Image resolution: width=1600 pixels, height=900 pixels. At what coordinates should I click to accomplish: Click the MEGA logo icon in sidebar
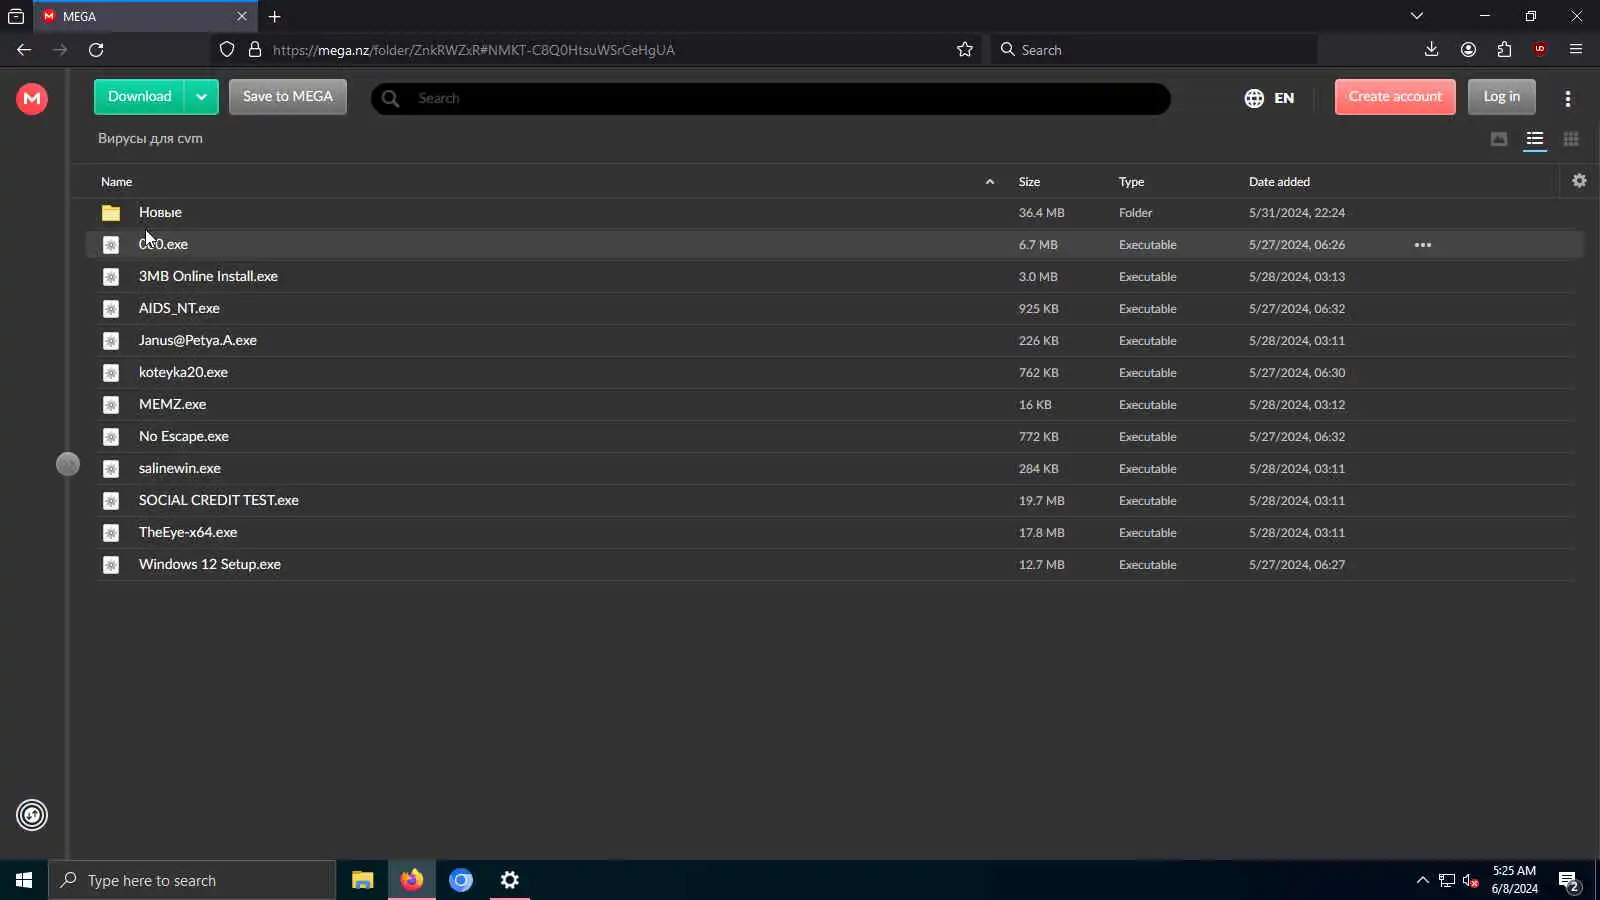pos(32,98)
